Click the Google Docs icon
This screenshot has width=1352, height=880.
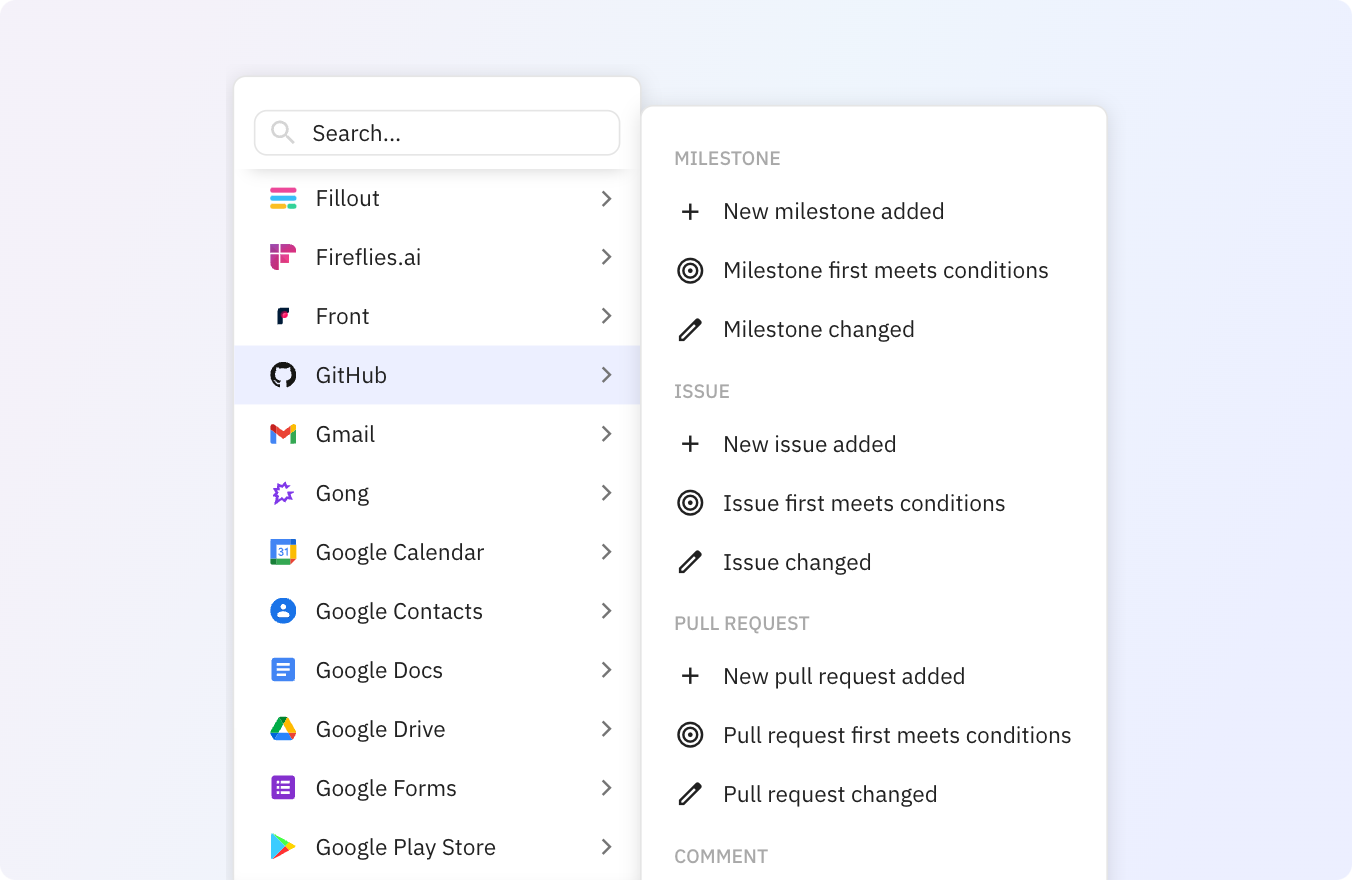tap(283, 670)
